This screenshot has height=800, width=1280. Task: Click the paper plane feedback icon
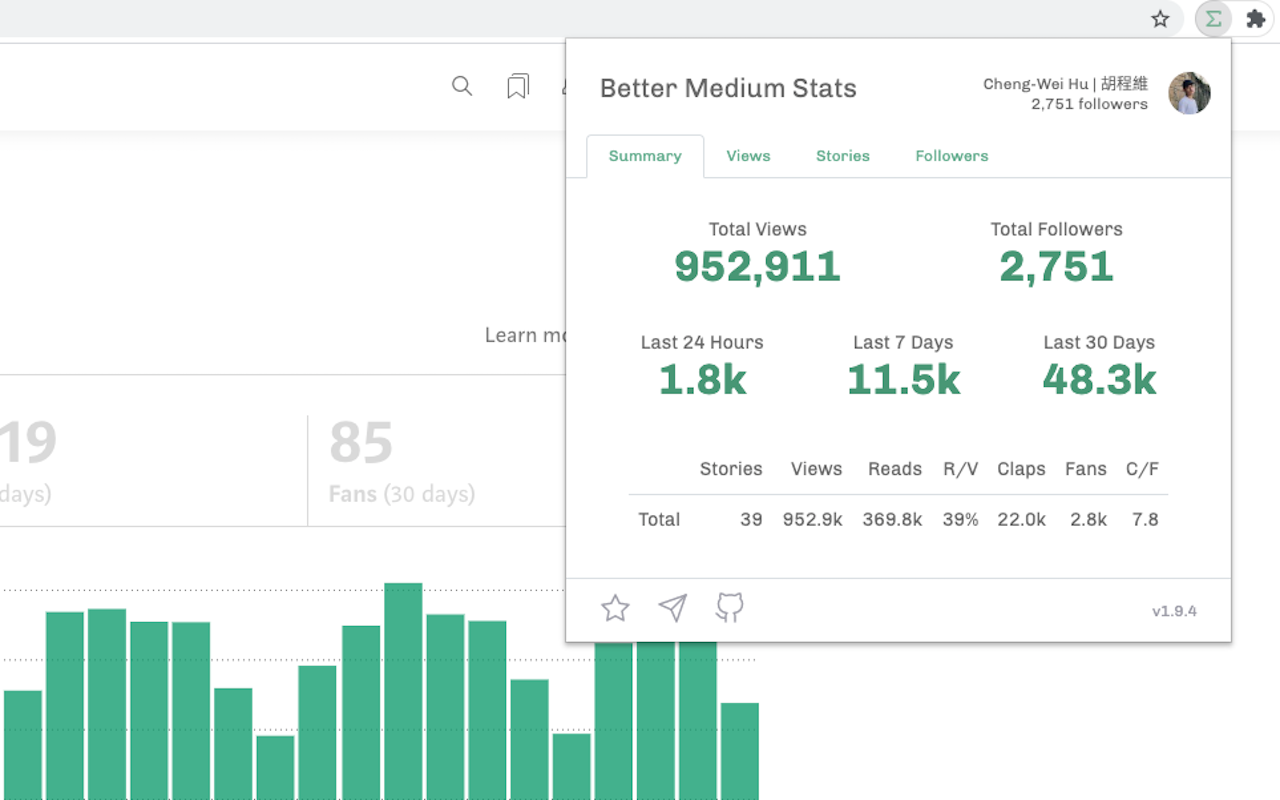pos(673,608)
